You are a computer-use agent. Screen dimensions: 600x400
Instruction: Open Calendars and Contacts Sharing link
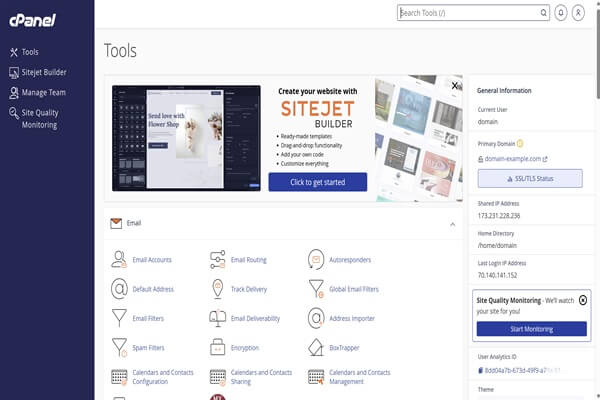(x=261, y=377)
